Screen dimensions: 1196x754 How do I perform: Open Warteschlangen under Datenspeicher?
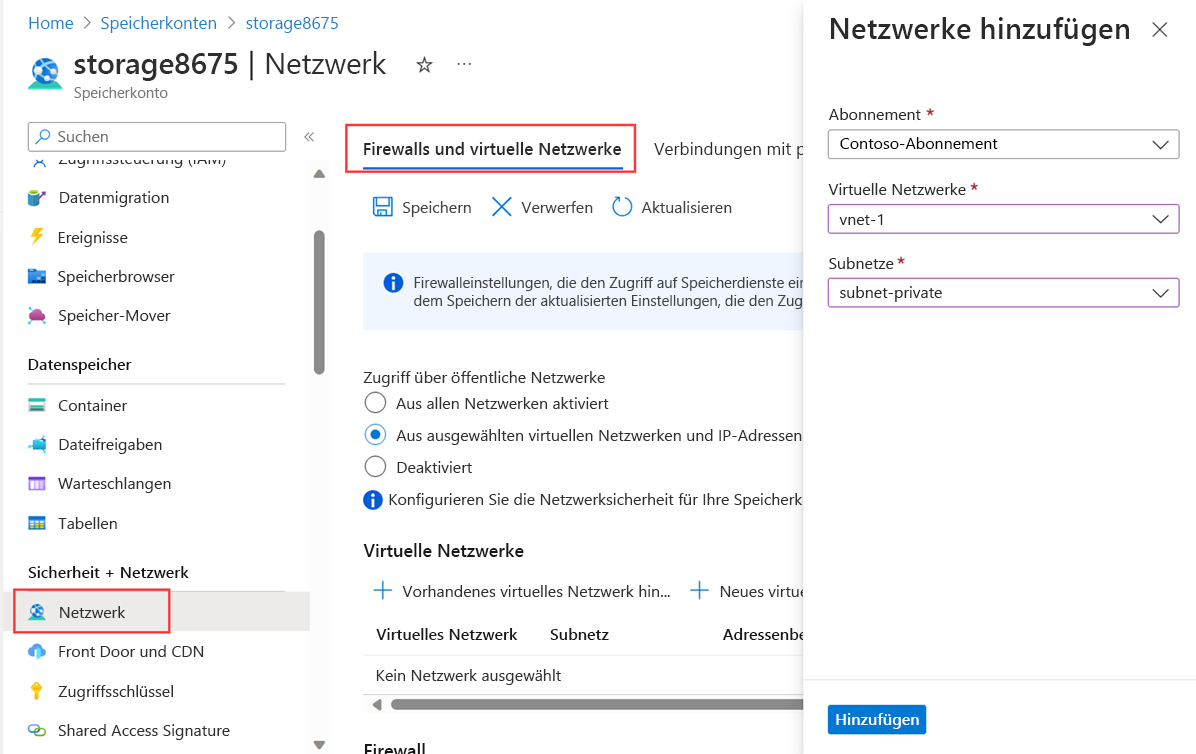tap(110, 483)
